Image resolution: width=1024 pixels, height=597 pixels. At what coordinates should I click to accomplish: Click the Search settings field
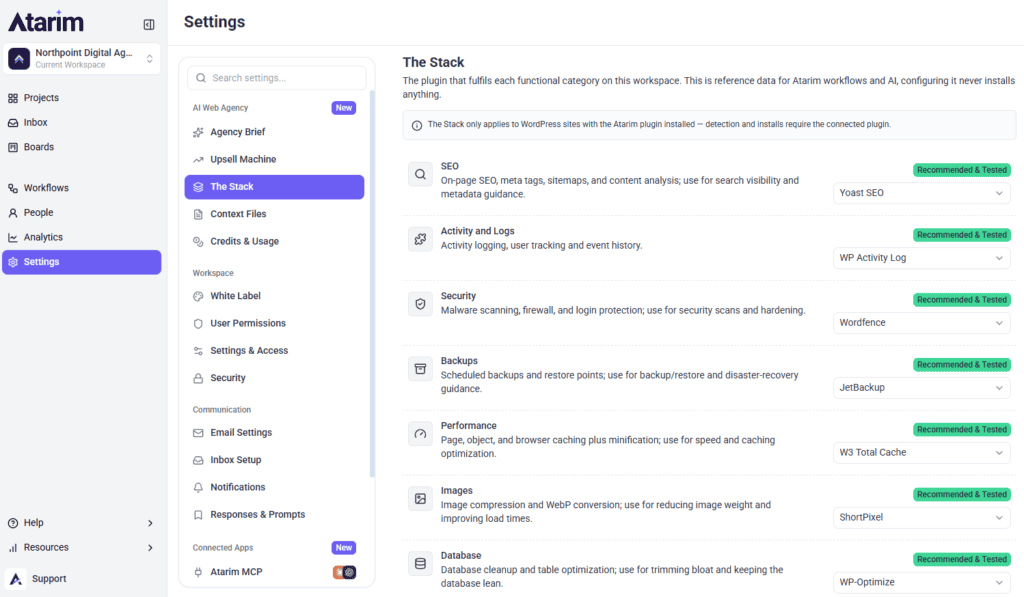277,78
